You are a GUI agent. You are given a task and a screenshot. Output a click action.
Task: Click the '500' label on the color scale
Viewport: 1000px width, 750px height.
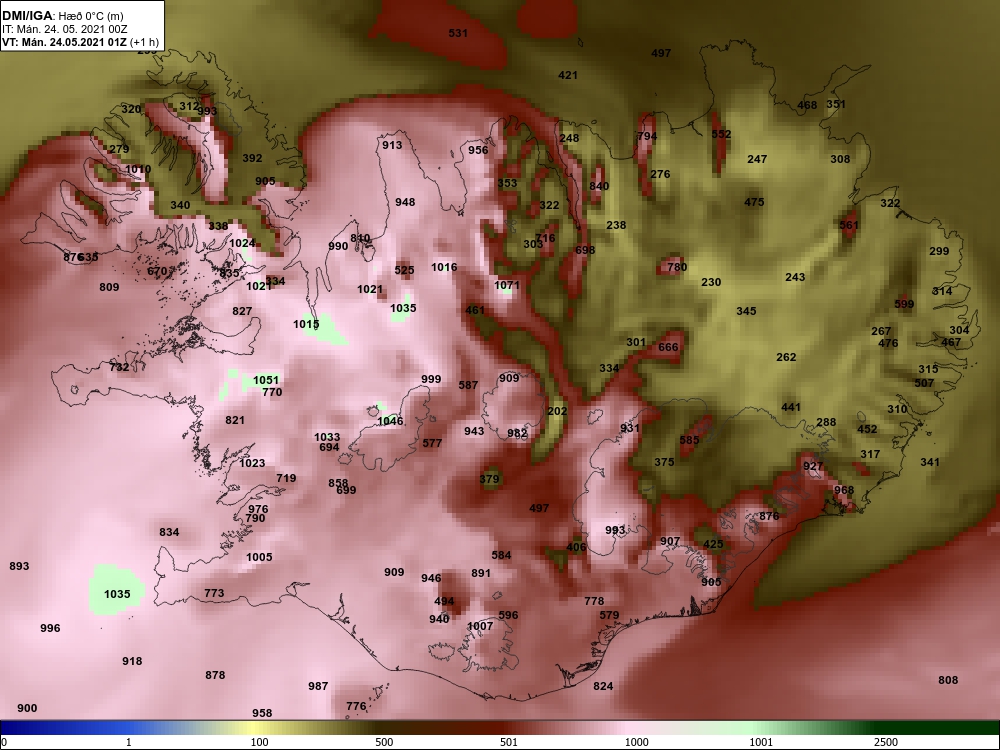384,742
